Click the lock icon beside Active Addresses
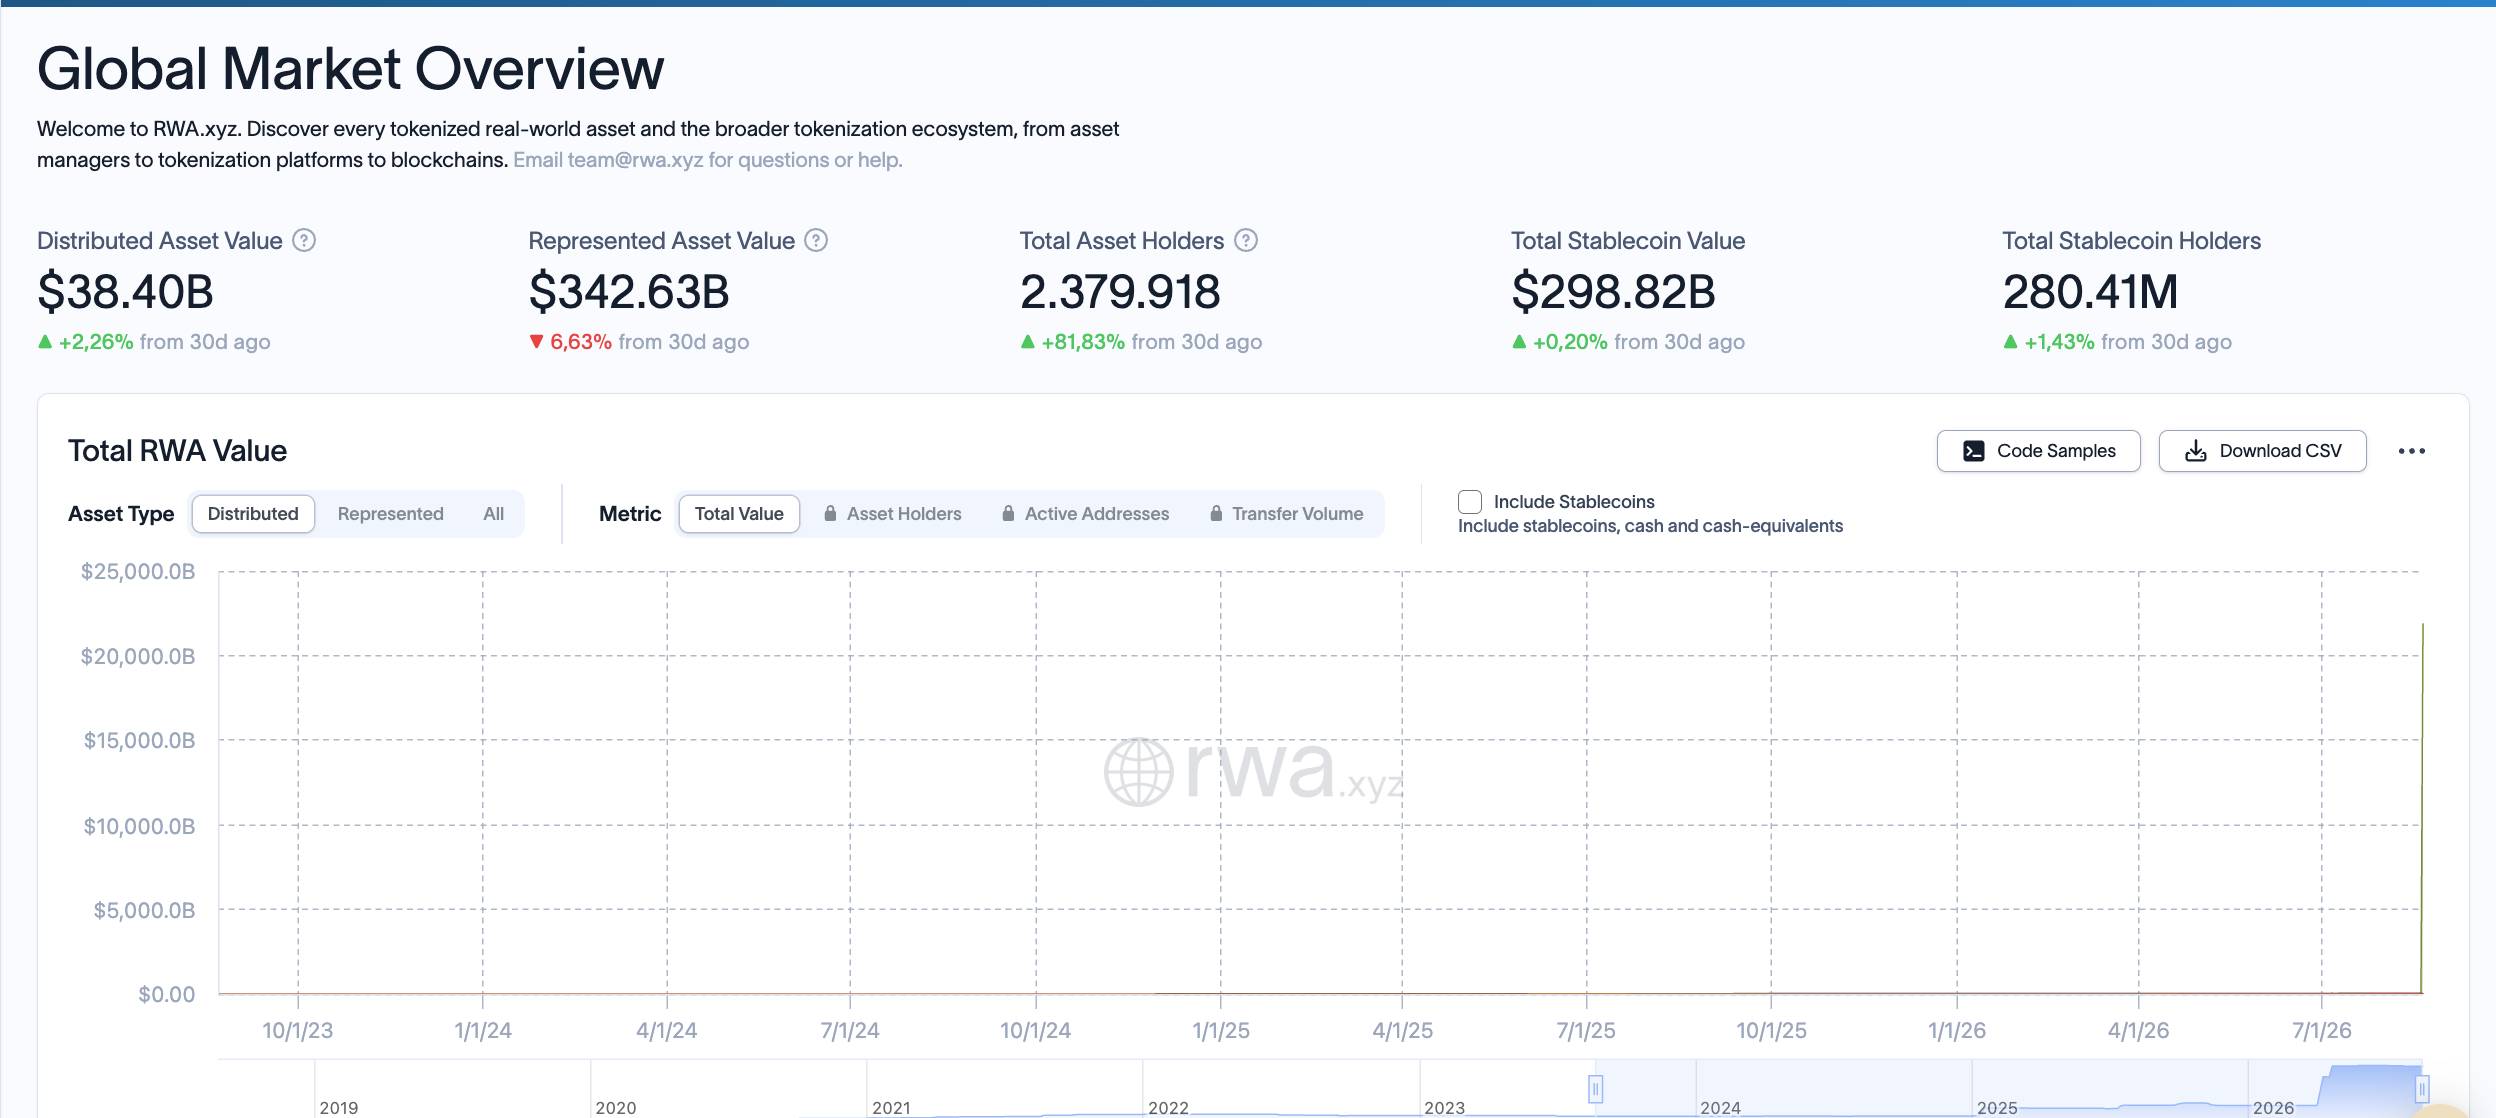2496x1118 pixels. [1008, 513]
